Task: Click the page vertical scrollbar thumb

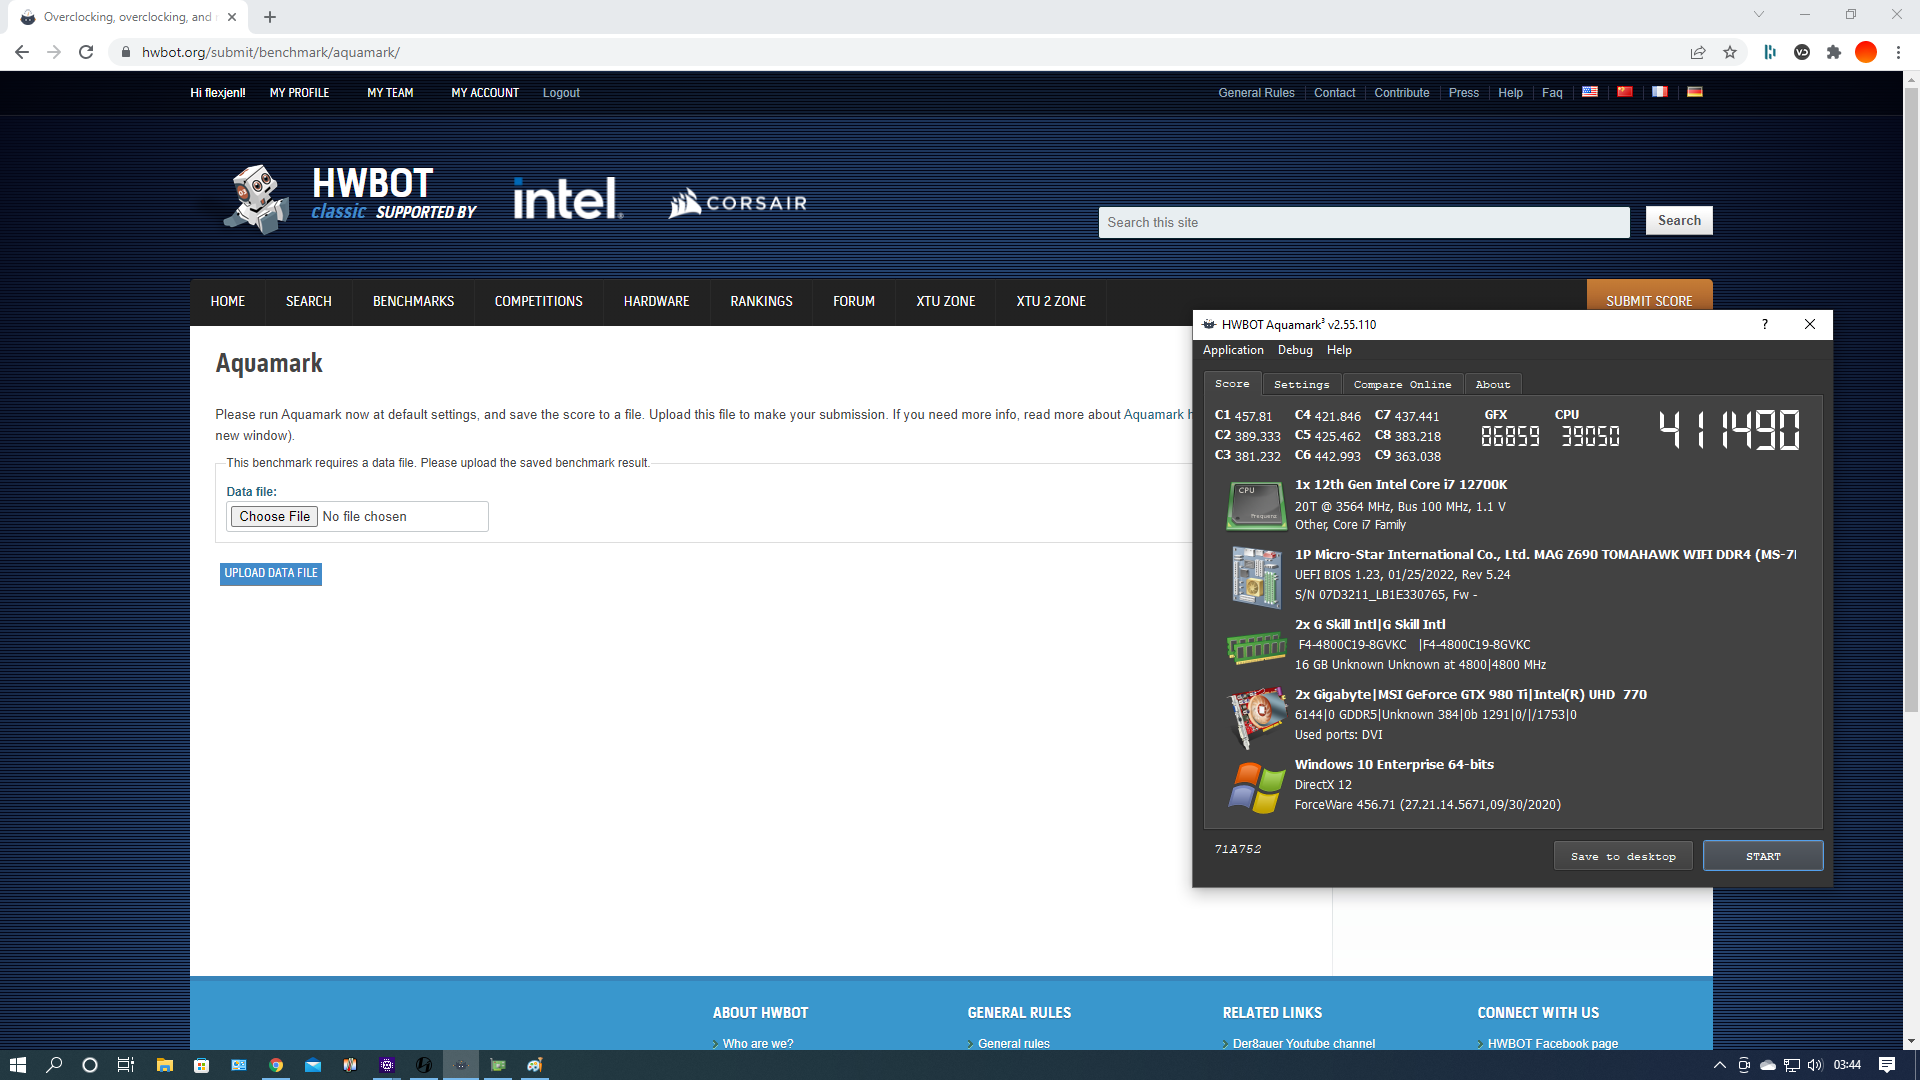Action: click(x=1911, y=400)
